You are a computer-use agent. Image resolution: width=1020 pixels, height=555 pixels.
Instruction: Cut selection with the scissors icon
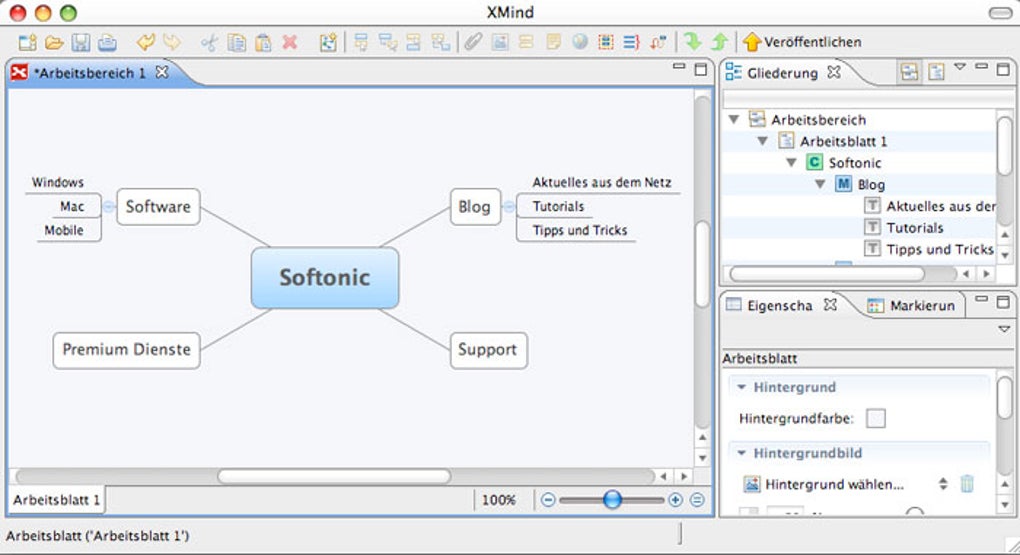tap(209, 43)
